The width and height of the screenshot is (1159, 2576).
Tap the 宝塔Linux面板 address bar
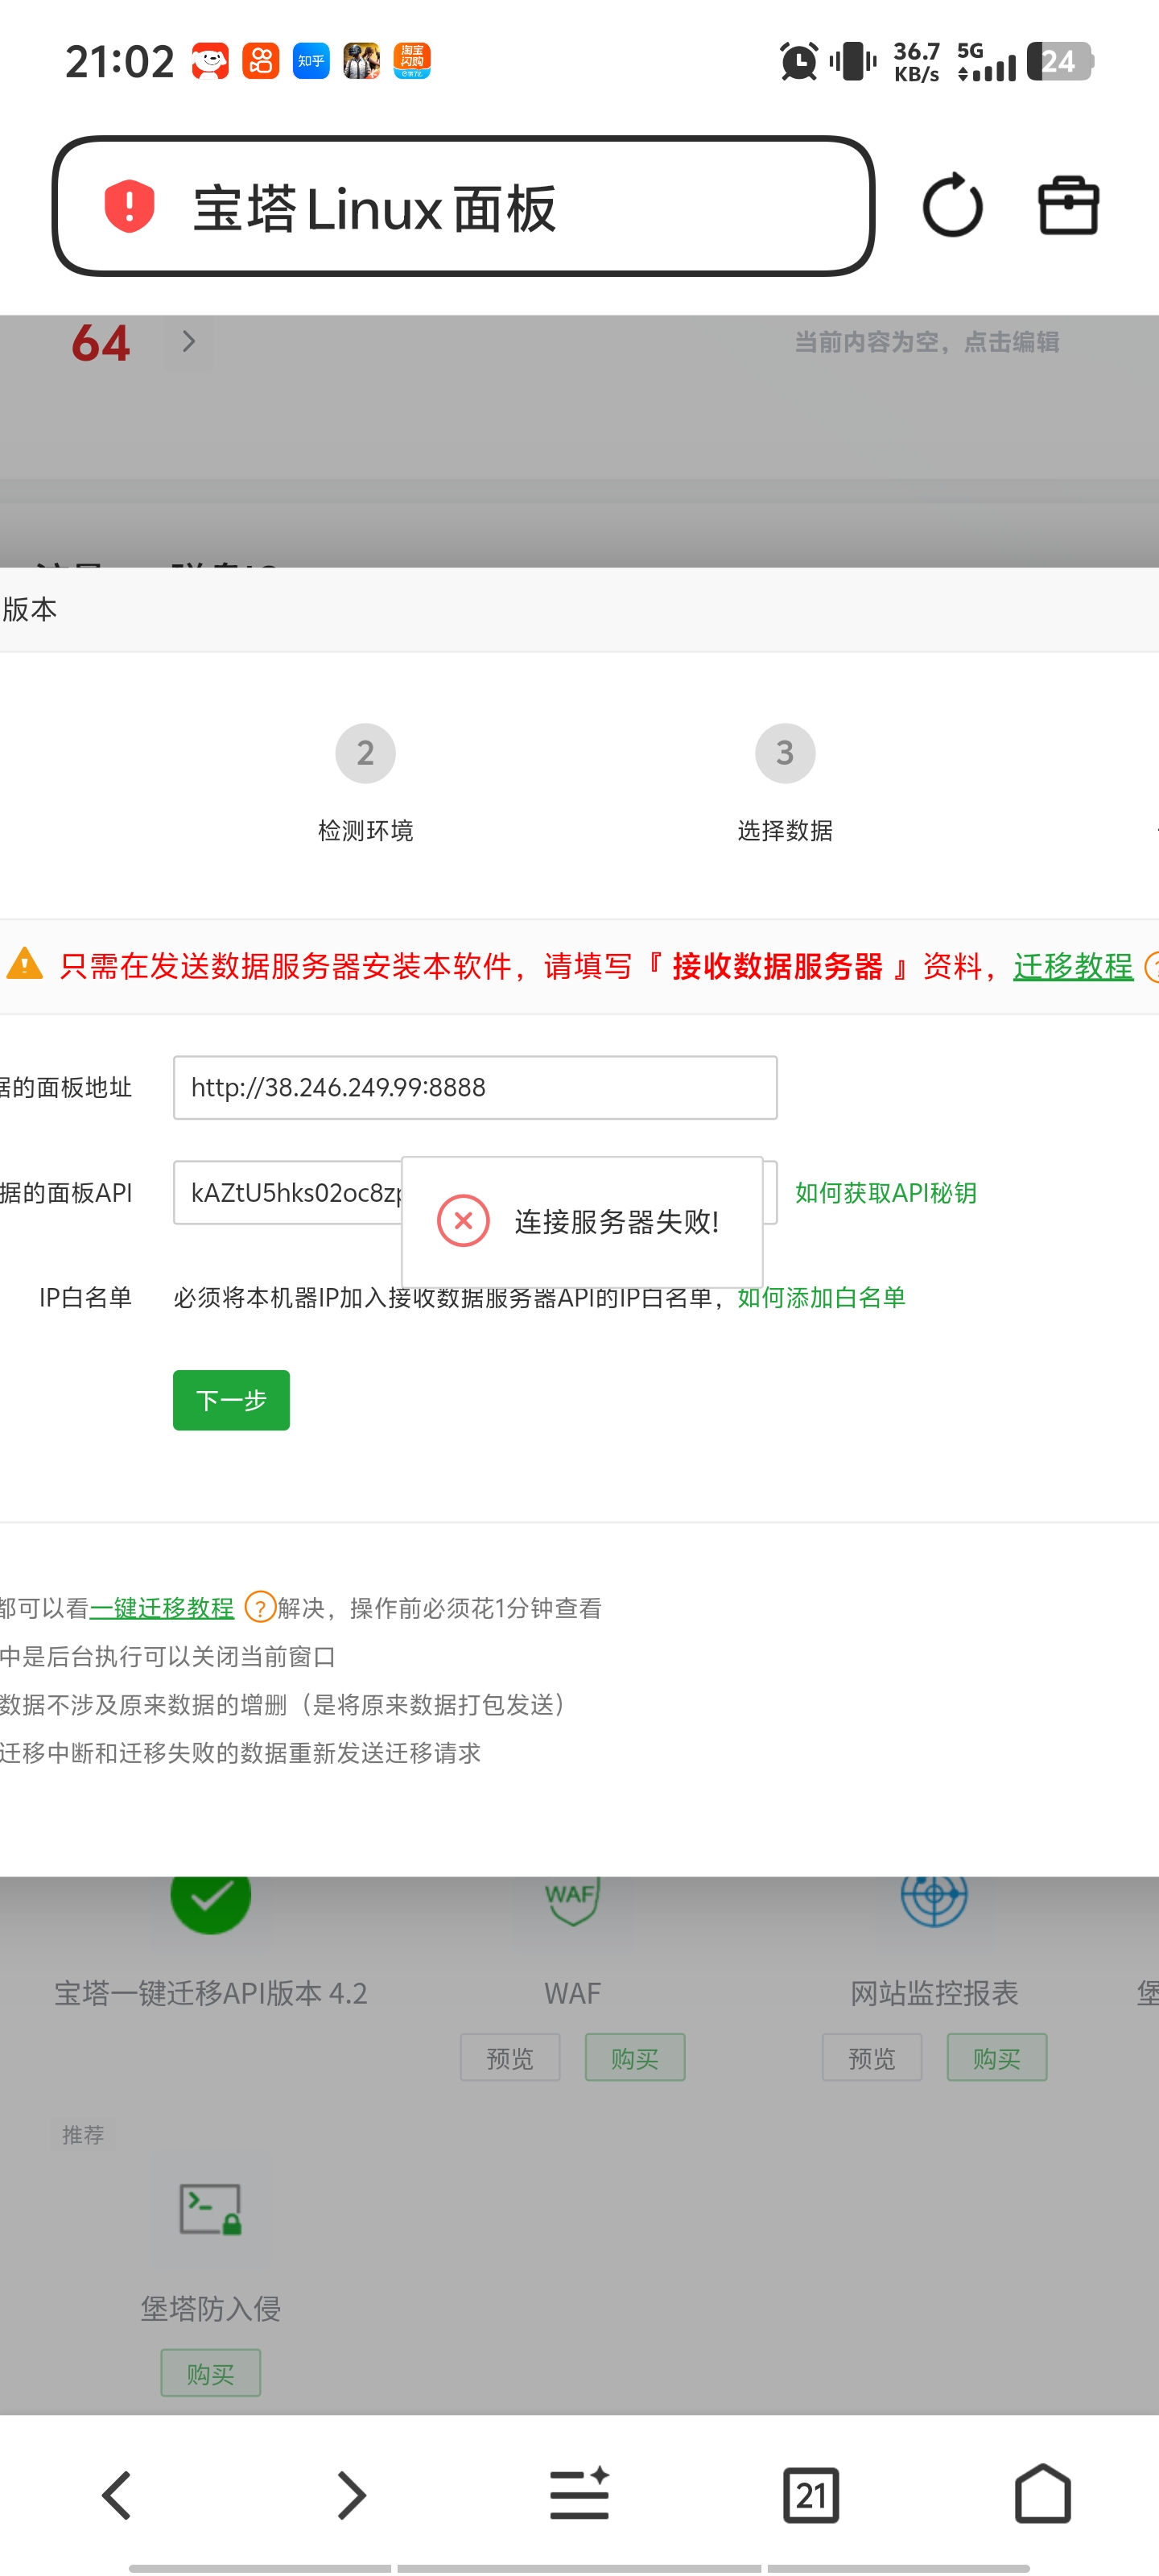pos(464,206)
